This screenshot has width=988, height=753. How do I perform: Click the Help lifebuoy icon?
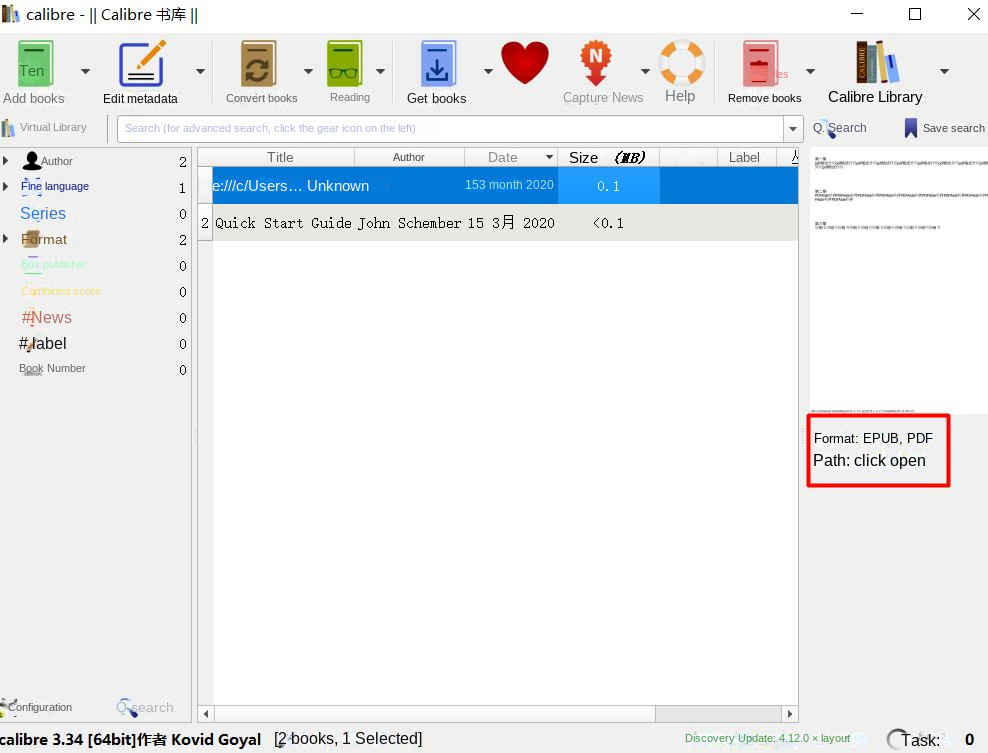[x=681, y=62]
